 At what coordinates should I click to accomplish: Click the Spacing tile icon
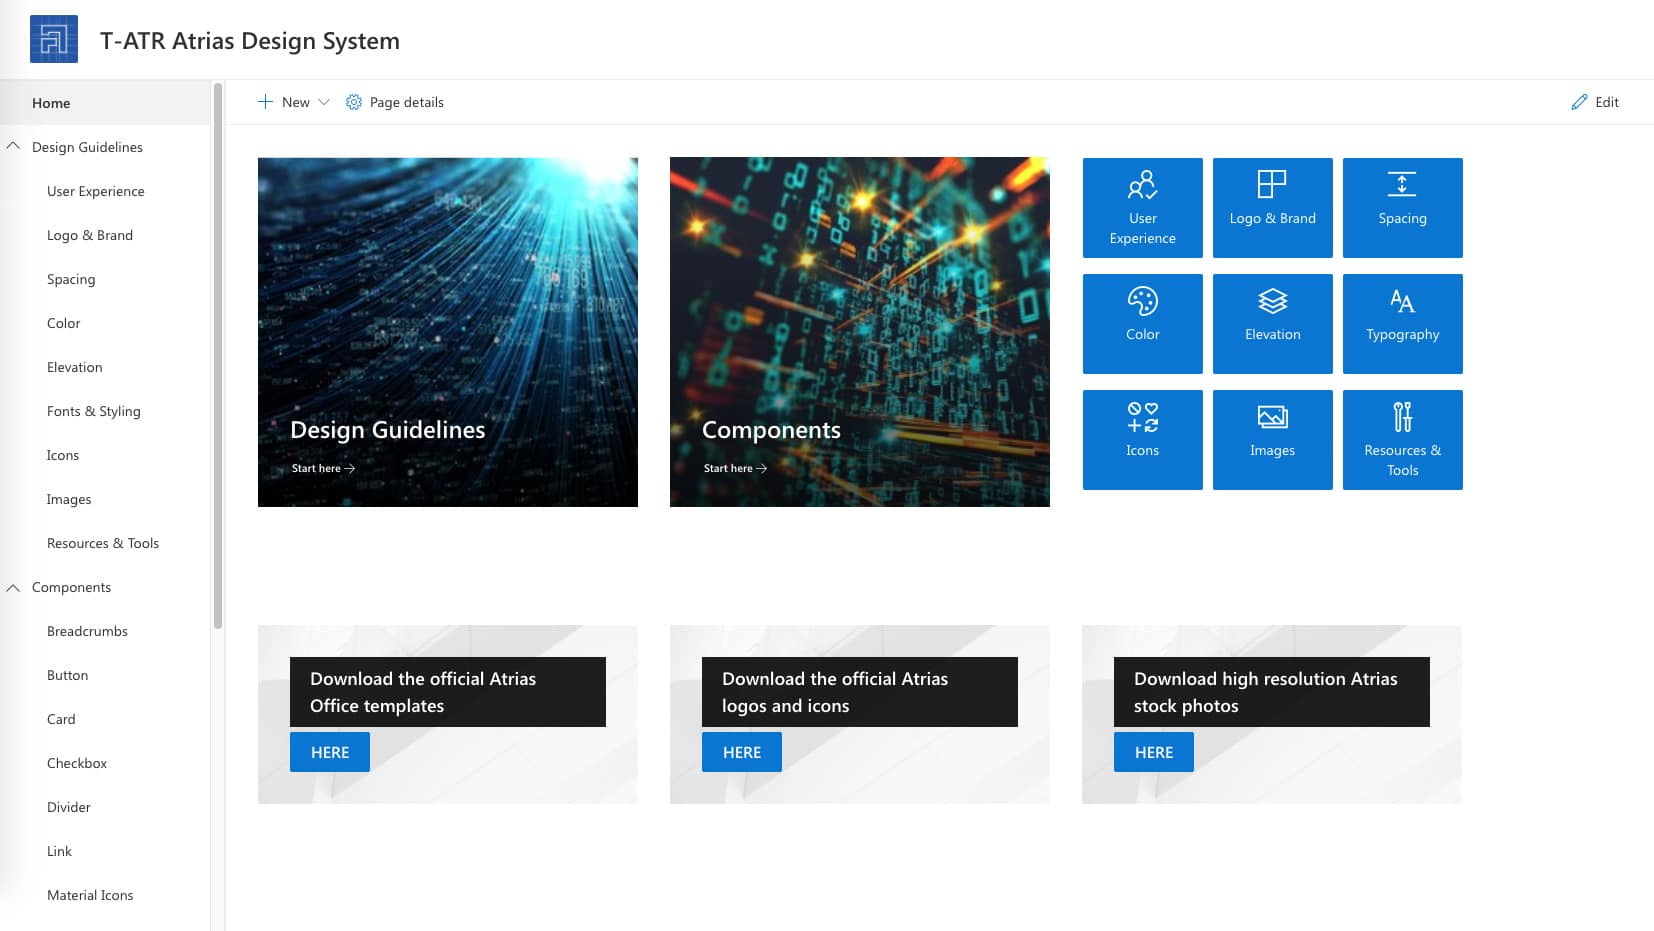1402,185
